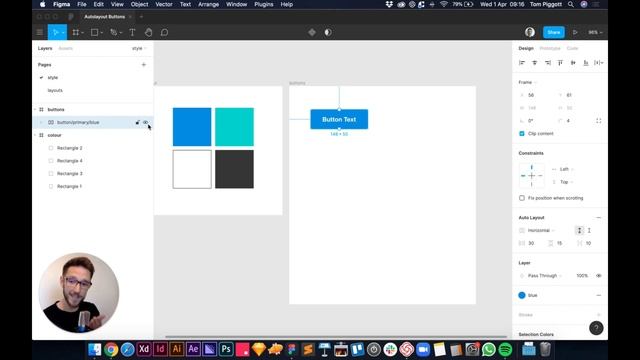Open Spotify from the dock
Screen dimensions: 640x360
click(x=505, y=349)
